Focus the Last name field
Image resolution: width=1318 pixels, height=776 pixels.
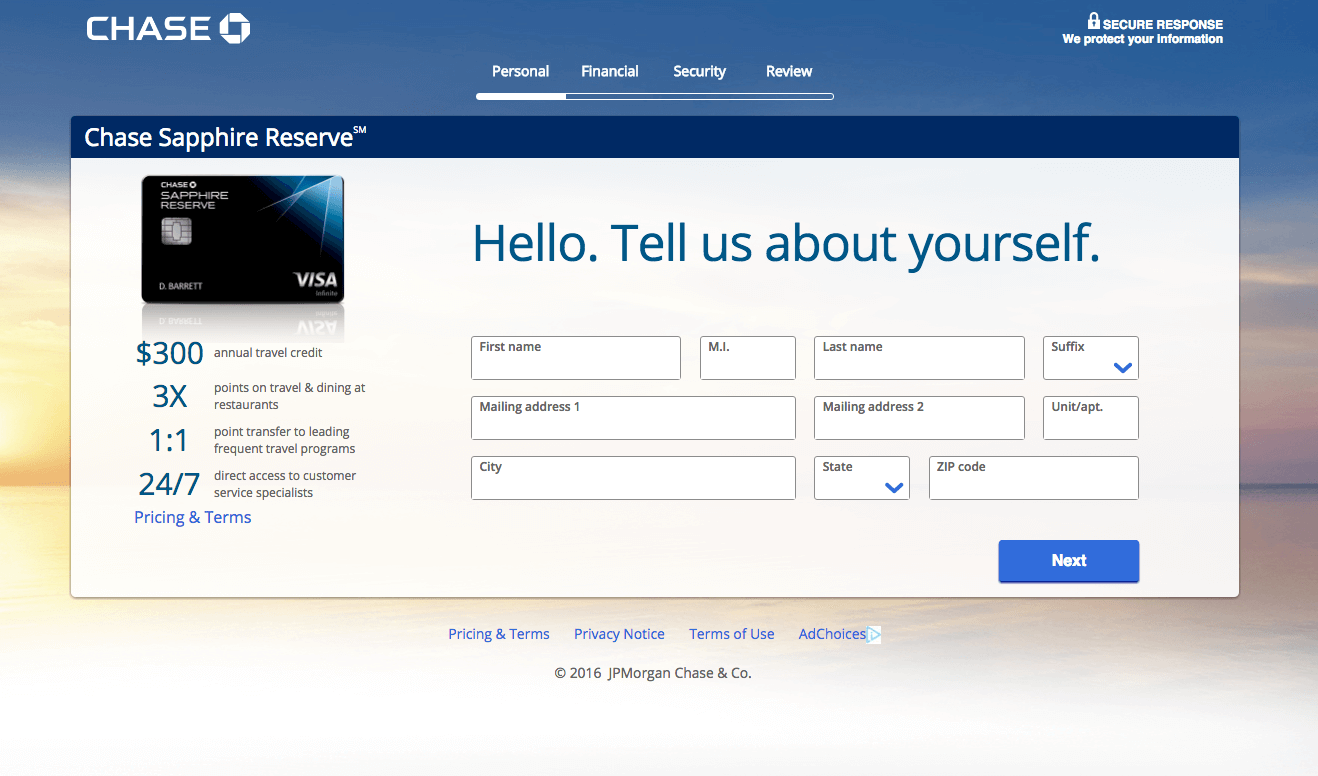click(x=920, y=358)
